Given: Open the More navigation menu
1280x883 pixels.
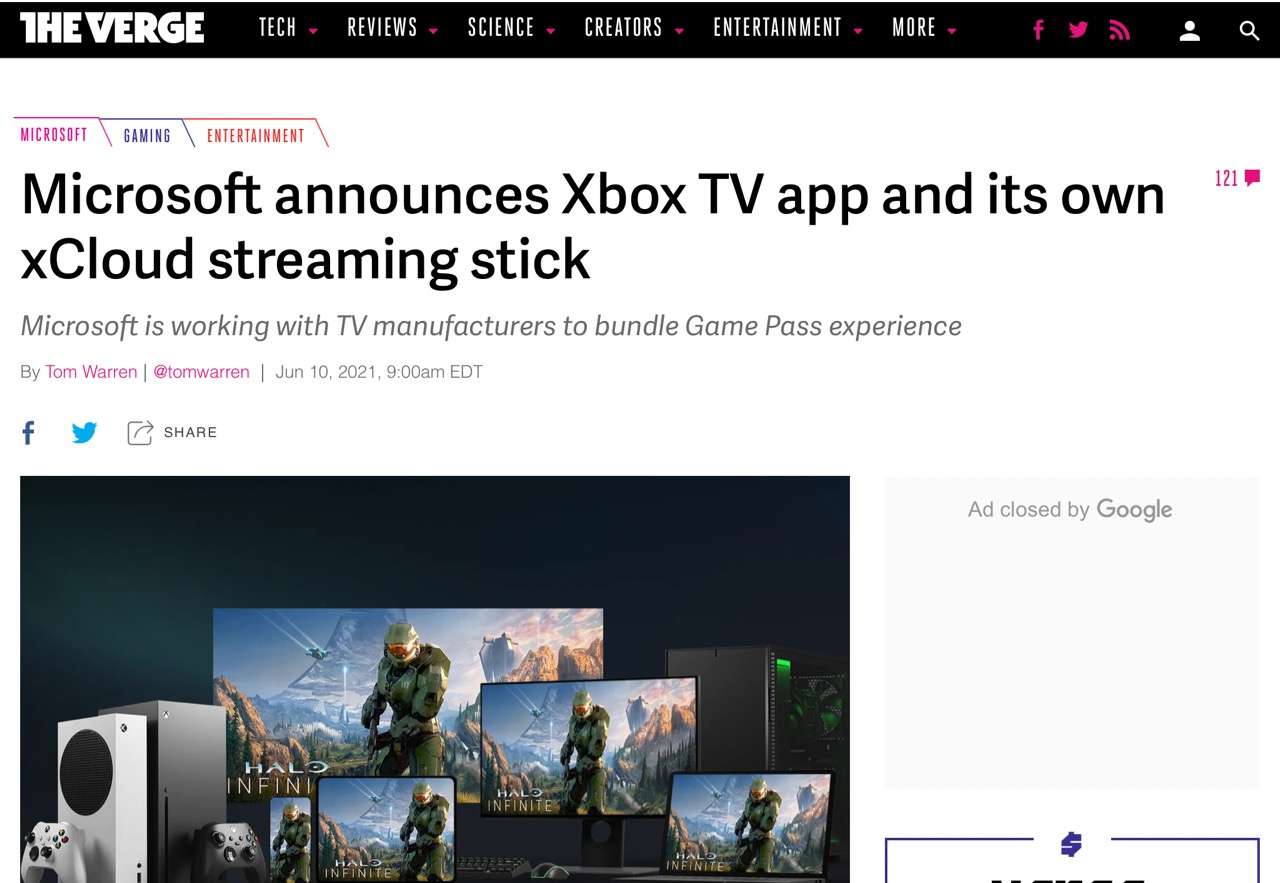Looking at the screenshot, I should click(x=914, y=28).
